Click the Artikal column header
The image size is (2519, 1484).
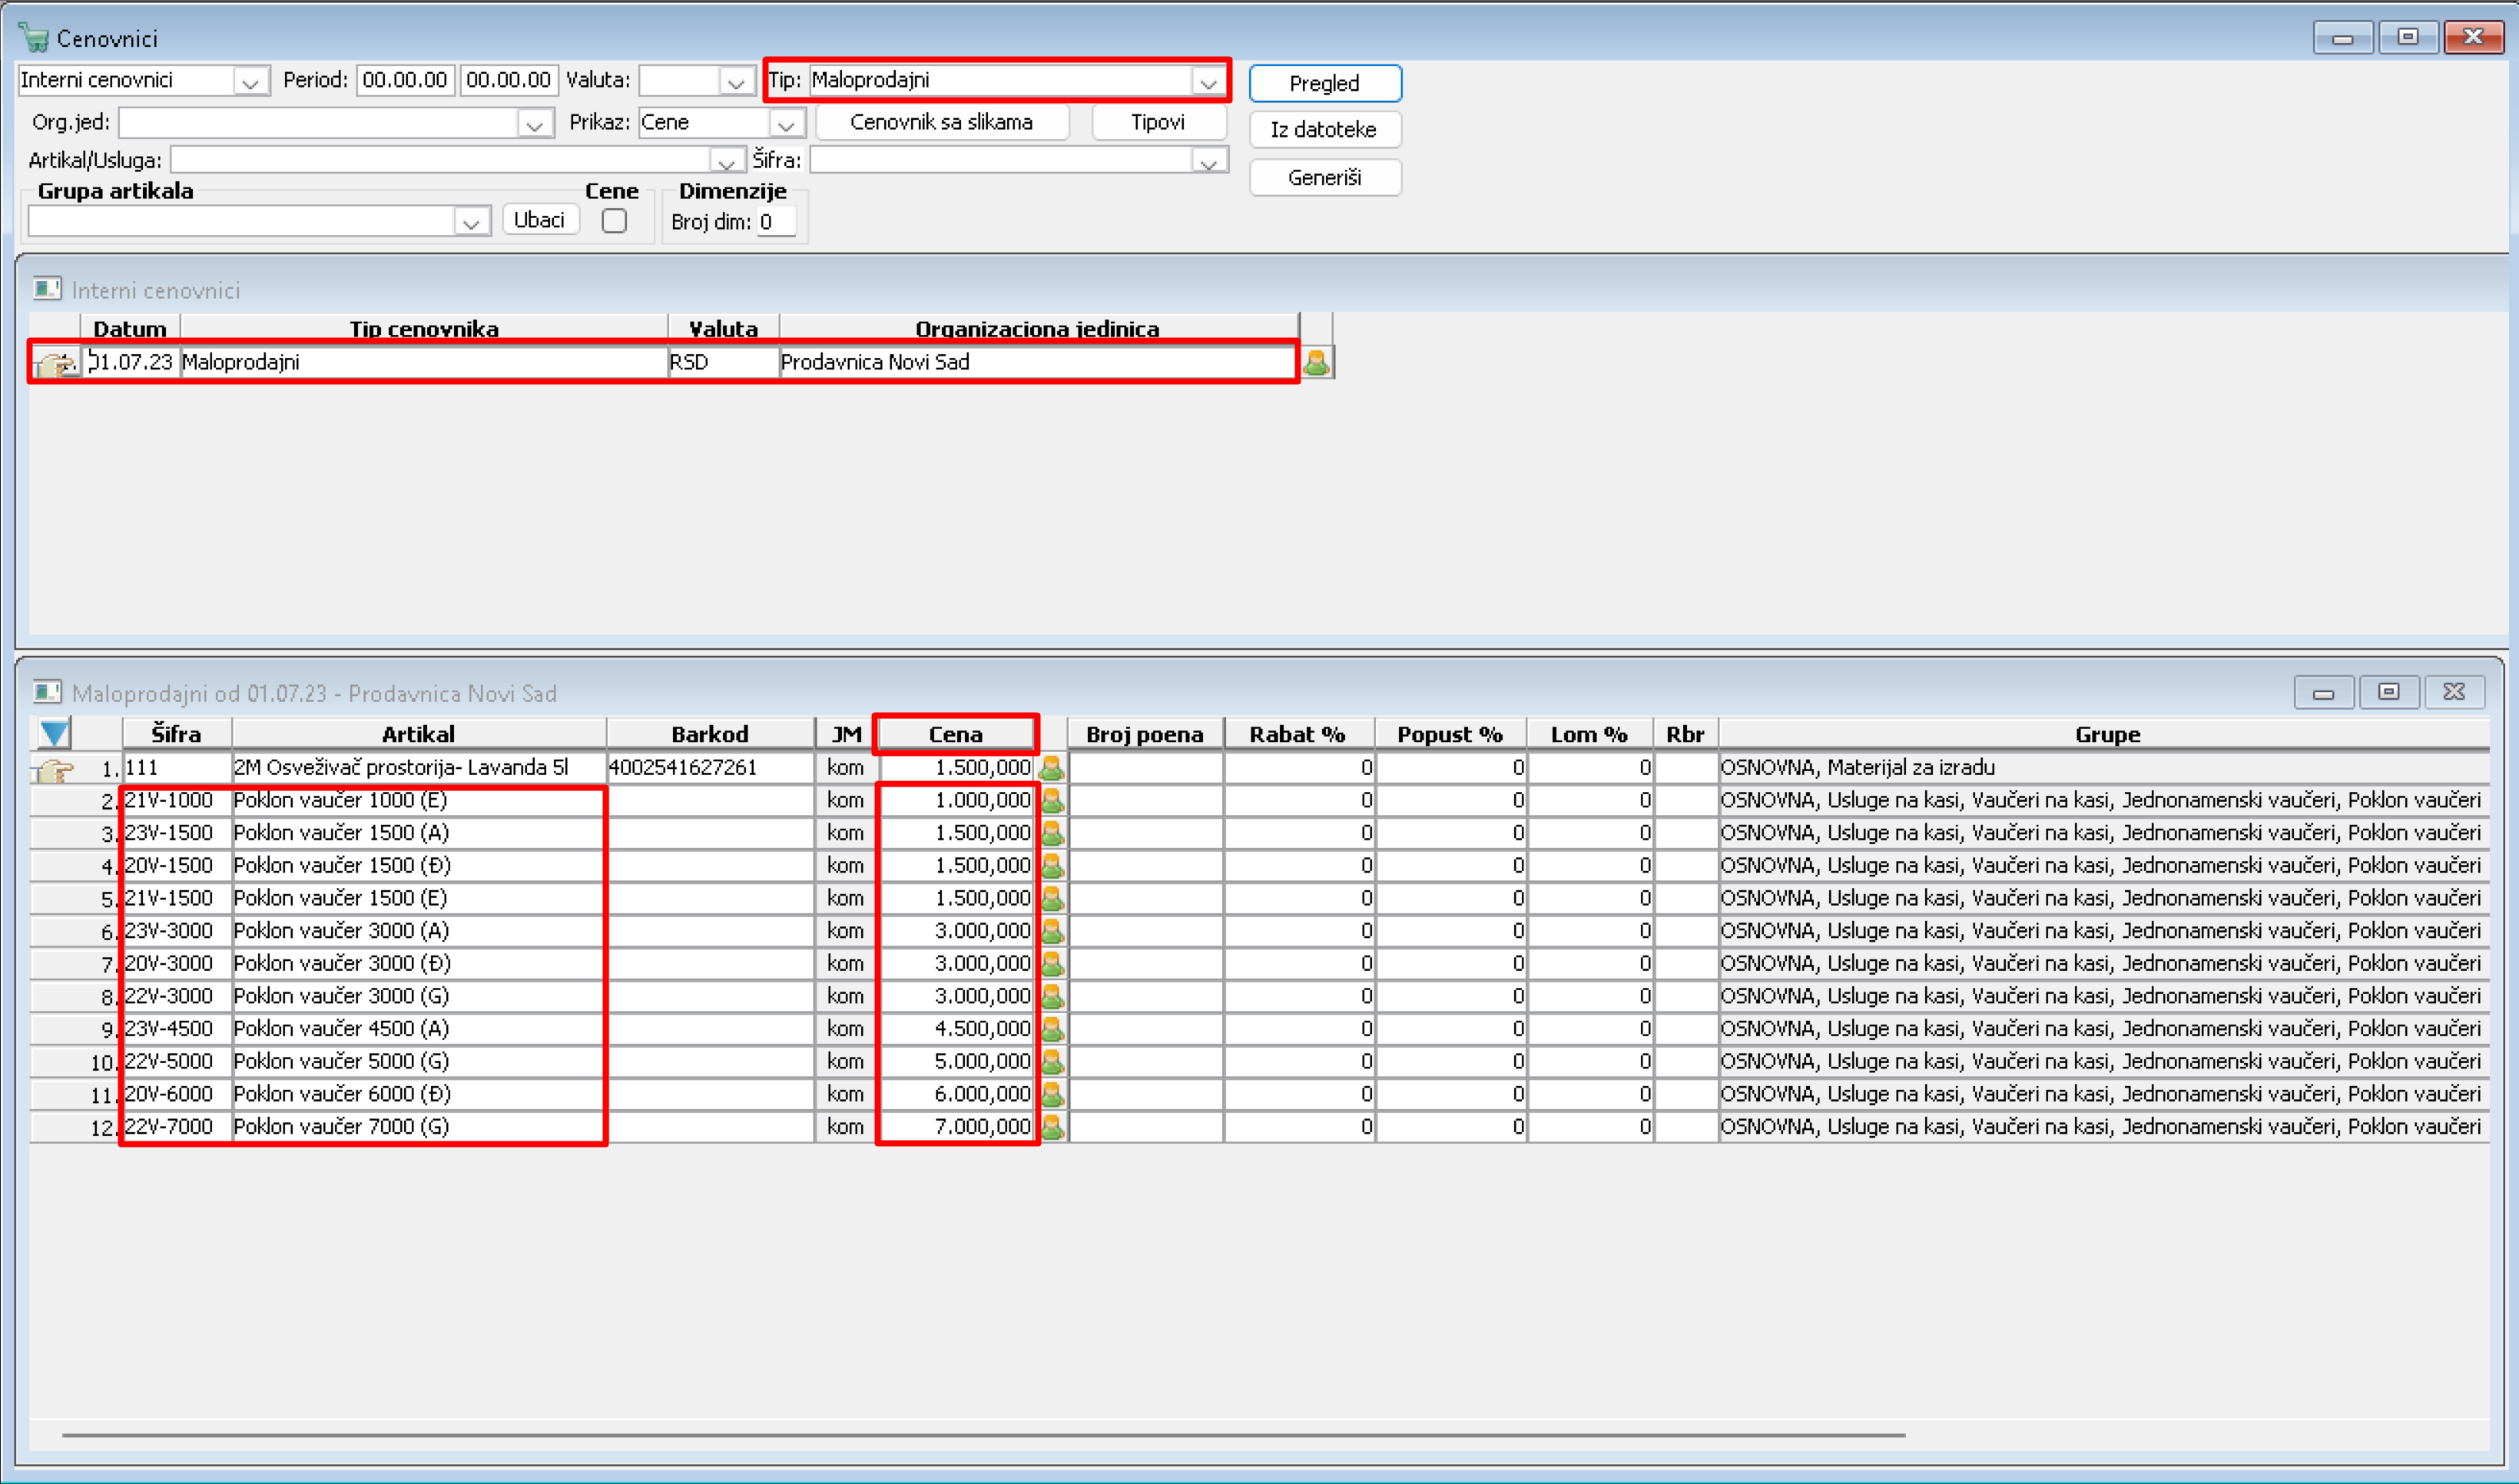(418, 734)
